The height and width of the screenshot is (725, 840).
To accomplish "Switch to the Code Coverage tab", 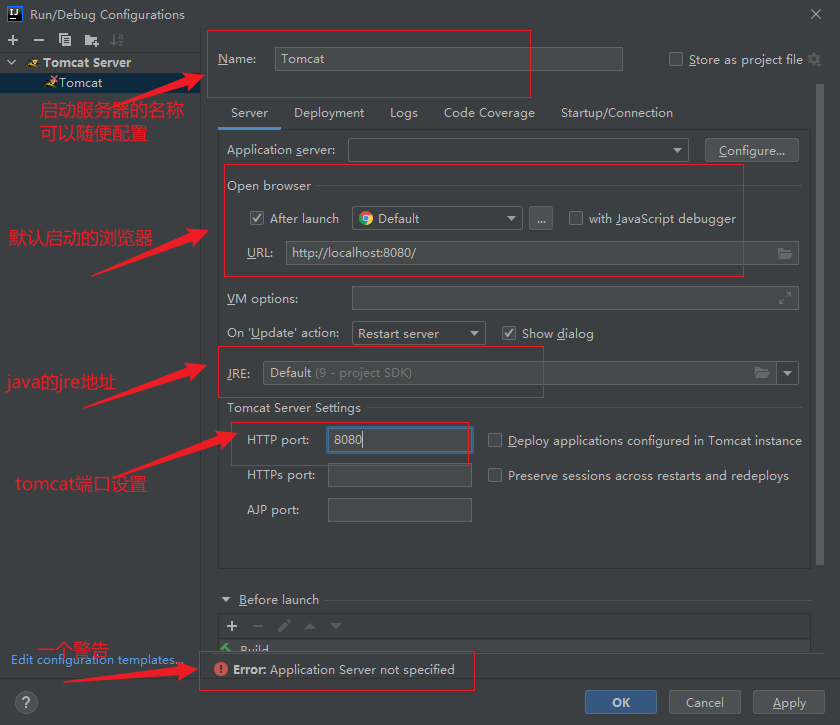I will pos(489,113).
